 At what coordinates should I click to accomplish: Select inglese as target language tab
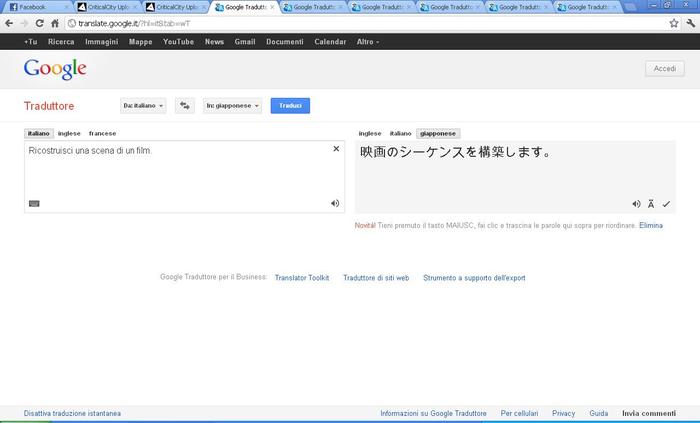tap(370, 133)
